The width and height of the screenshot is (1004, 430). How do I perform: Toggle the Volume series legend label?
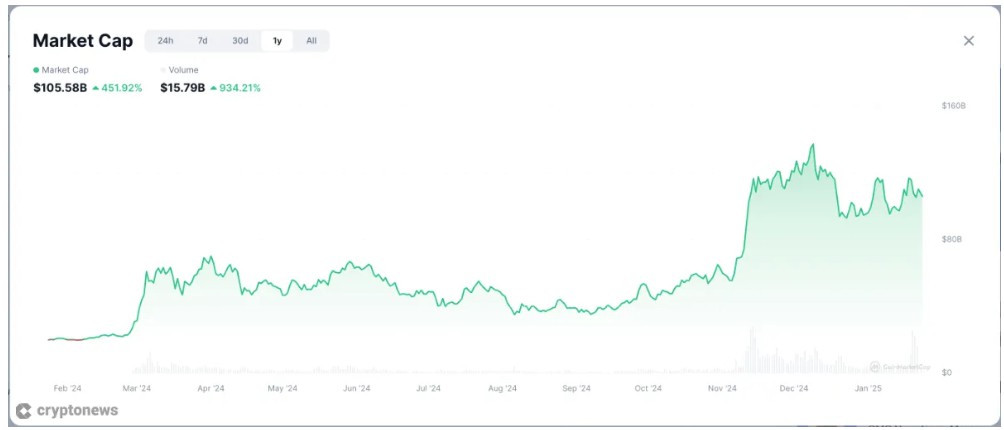pos(184,70)
